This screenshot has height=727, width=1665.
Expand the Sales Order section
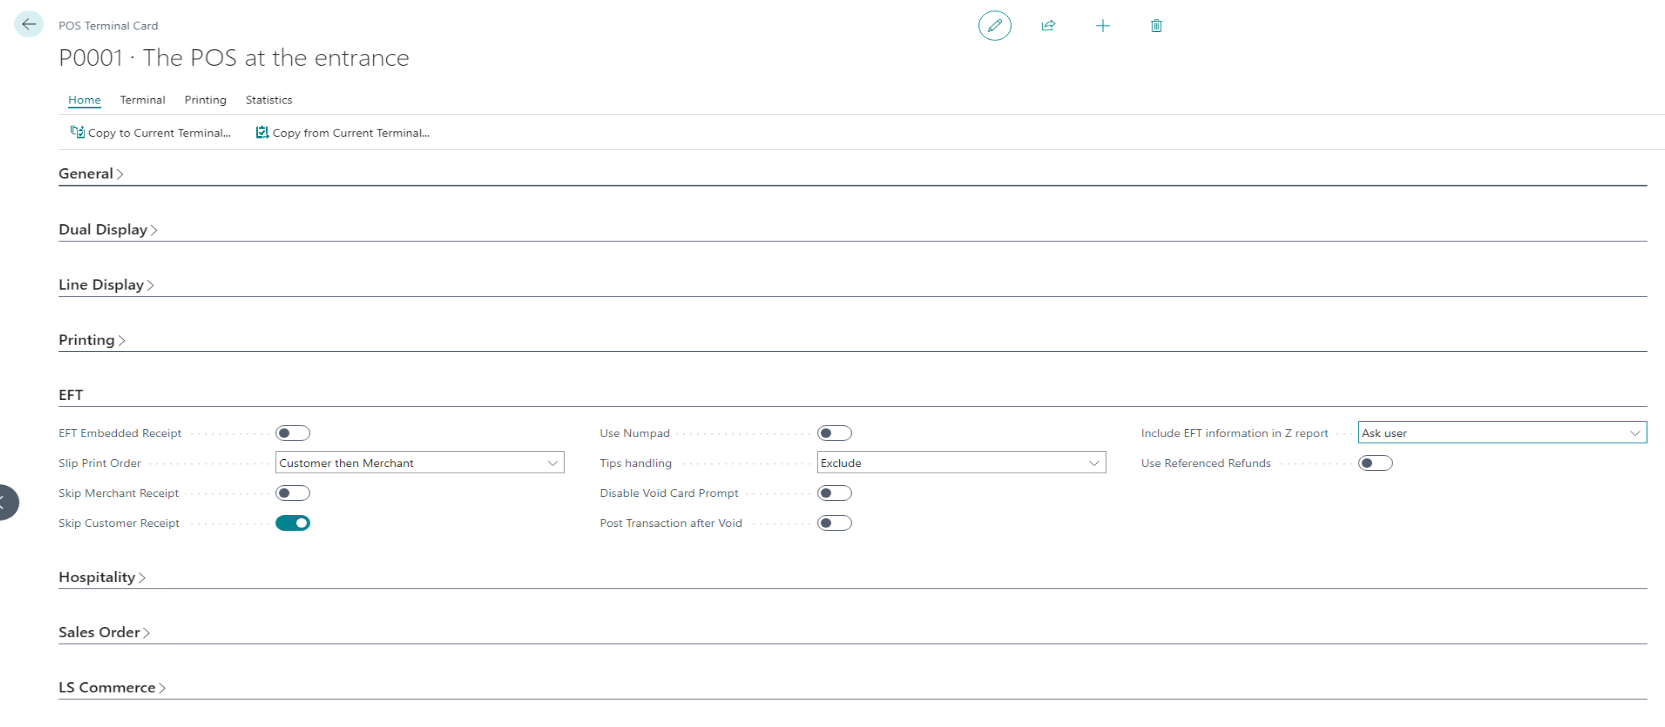click(104, 632)
